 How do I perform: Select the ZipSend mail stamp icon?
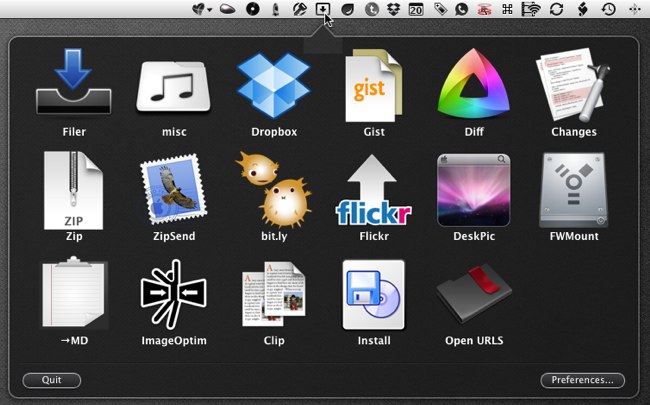173,190
